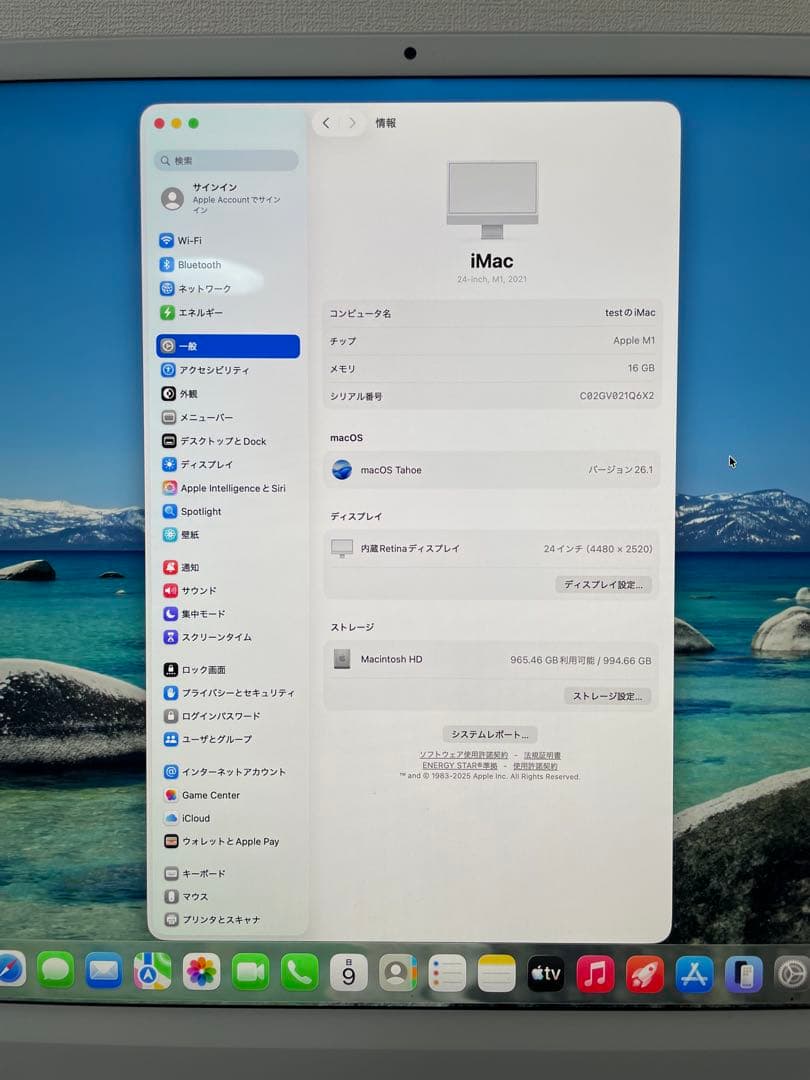Click the 検索 search field
This screenshot has width=810, height=1080.
click(x=225, y=161)
